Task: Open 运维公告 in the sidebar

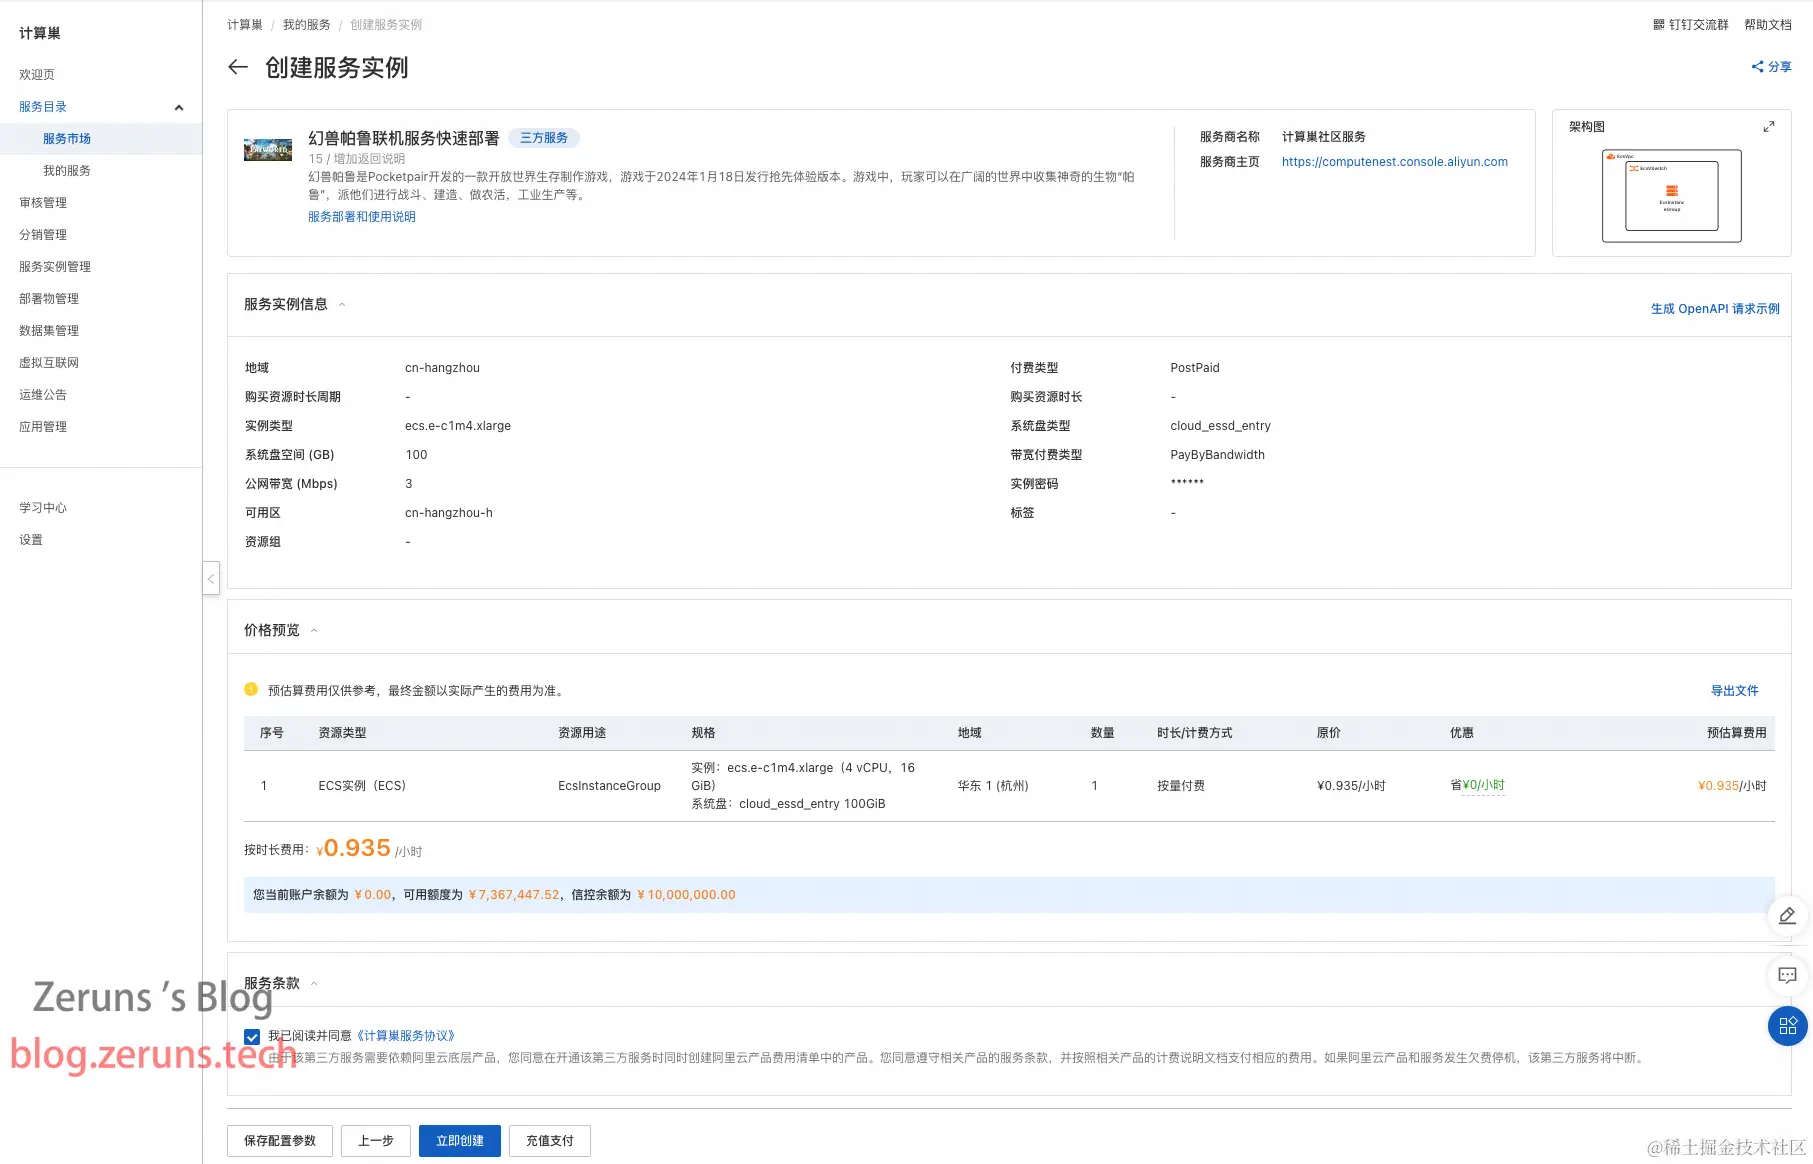Action: tap(43, 395)
